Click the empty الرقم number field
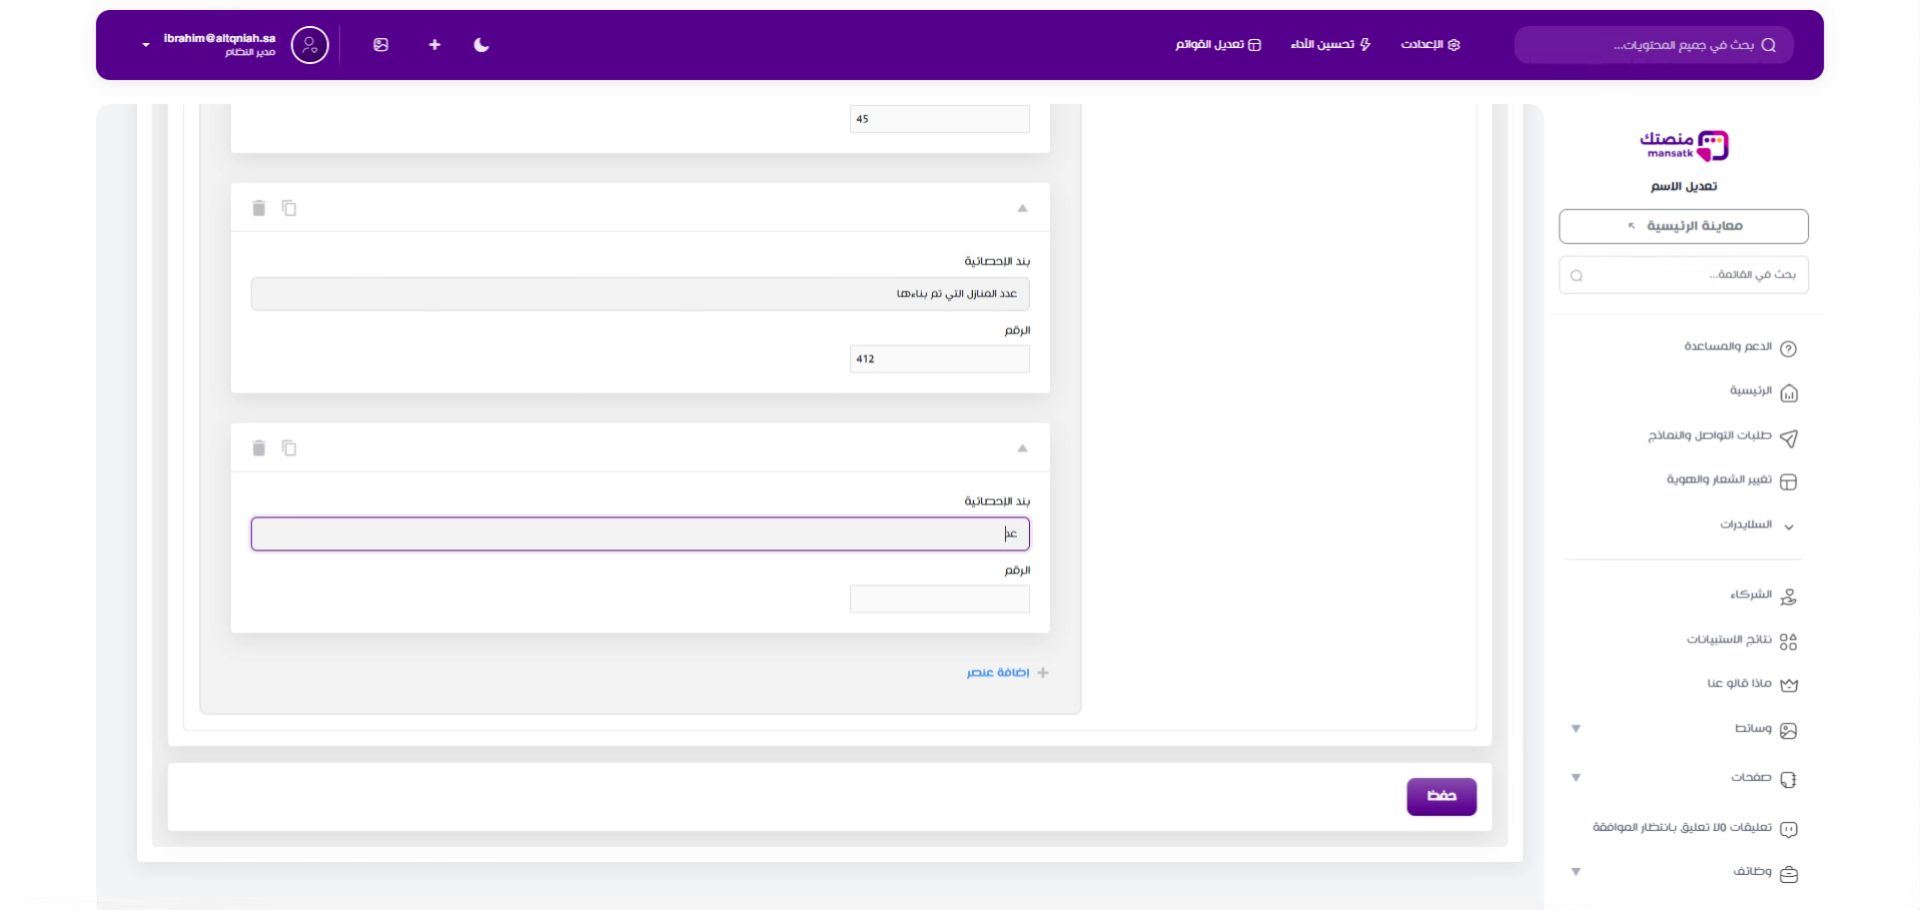 pos(939,599)
